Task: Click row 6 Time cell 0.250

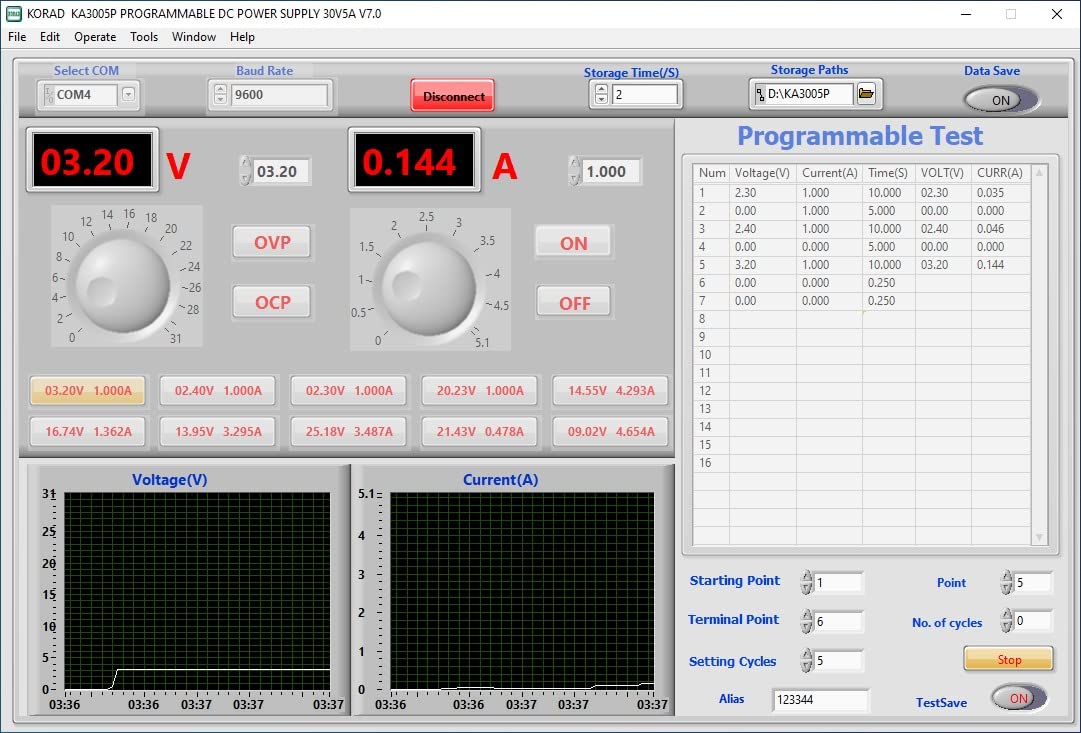Action: coord(889,283)
